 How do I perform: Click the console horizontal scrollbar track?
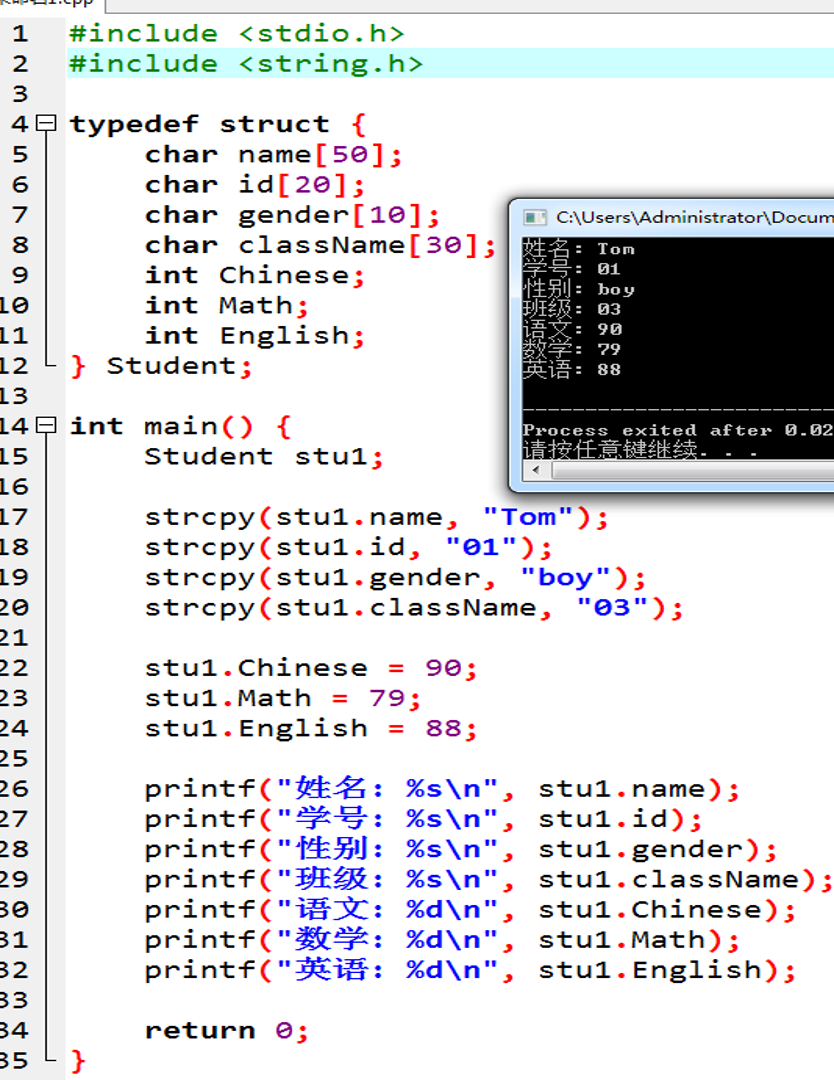[692, 470]
